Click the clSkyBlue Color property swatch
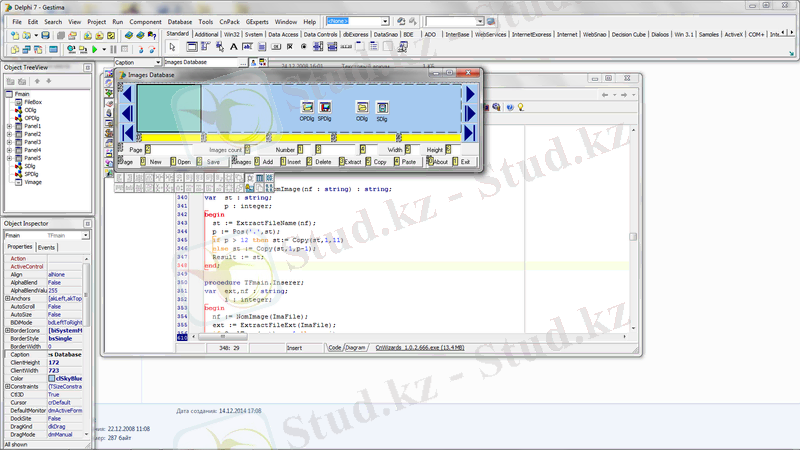Screen dimensions: 800x450 (54, 378)
